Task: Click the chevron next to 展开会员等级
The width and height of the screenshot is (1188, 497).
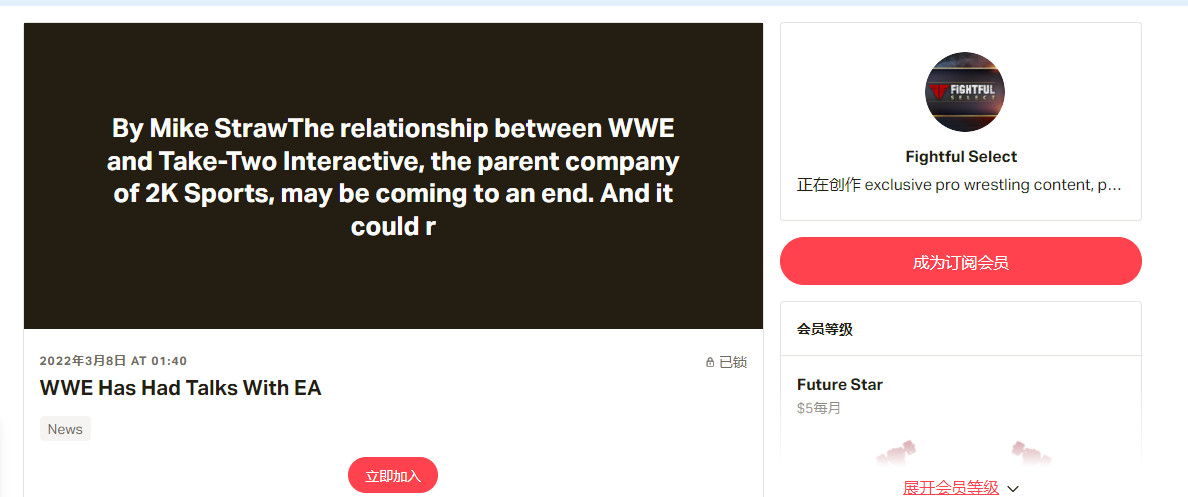Action: click(x=1013, y=488)
